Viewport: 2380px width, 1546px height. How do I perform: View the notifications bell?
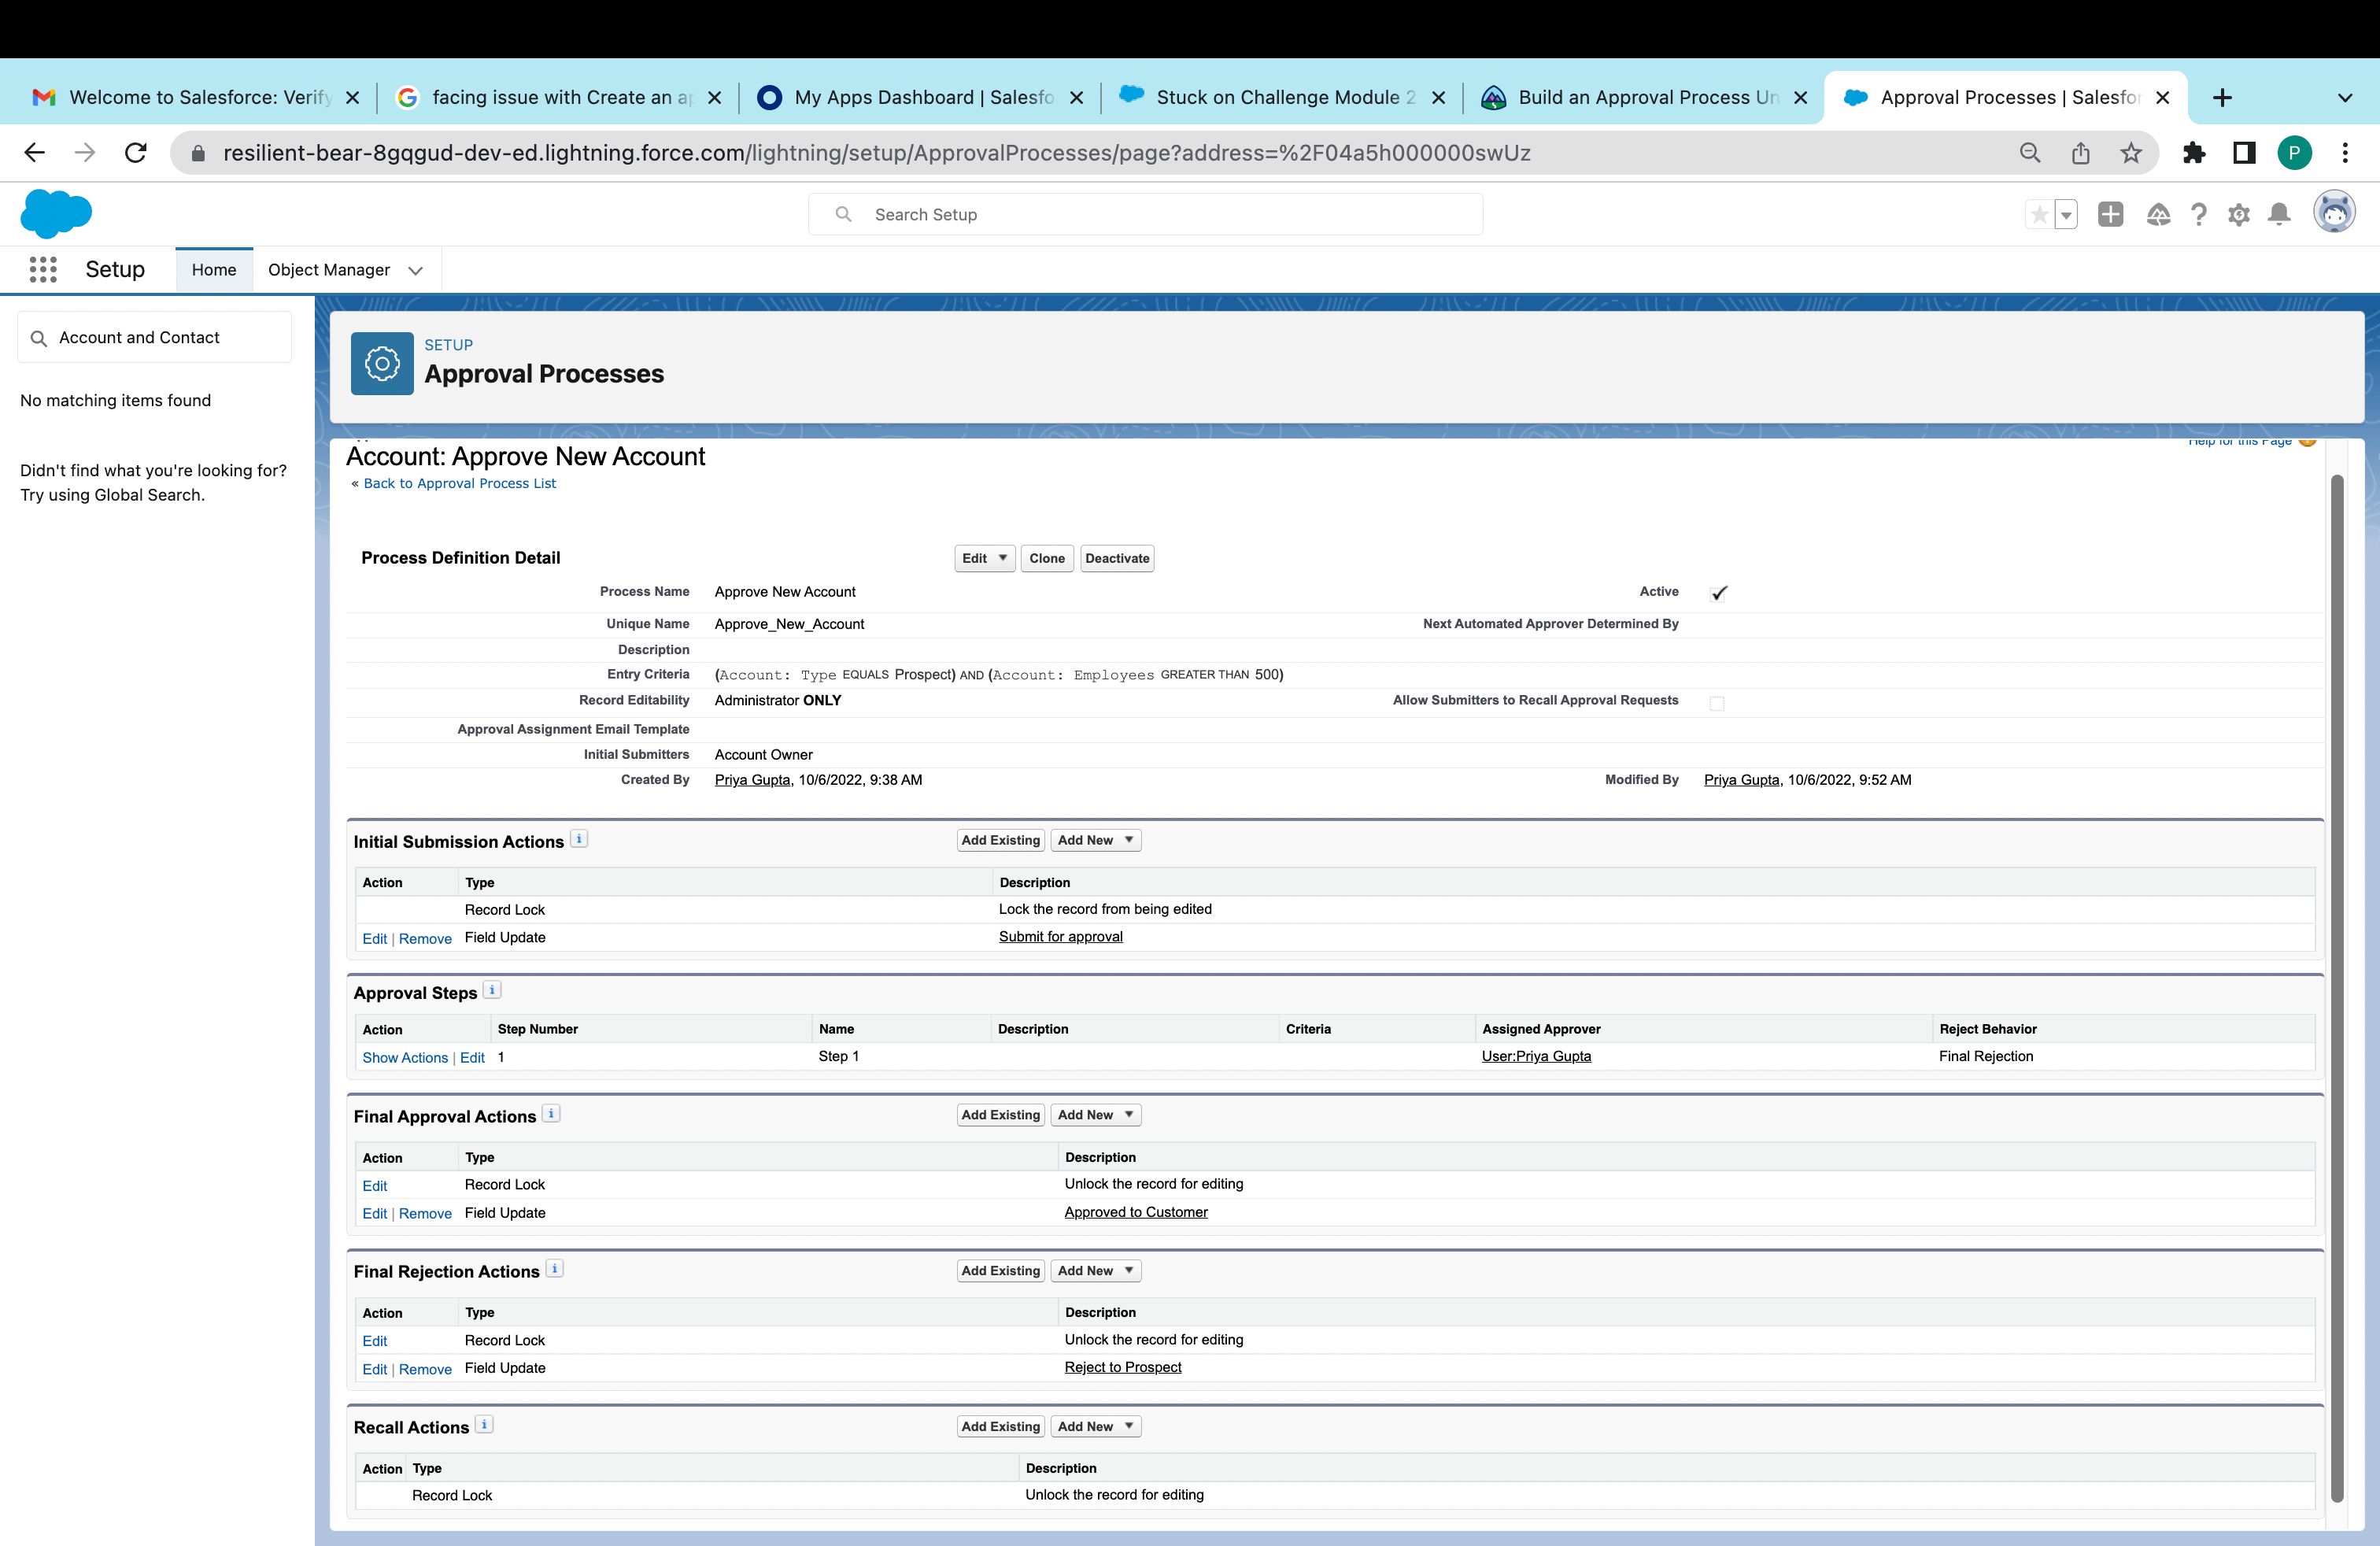[x=2279, y=214]
